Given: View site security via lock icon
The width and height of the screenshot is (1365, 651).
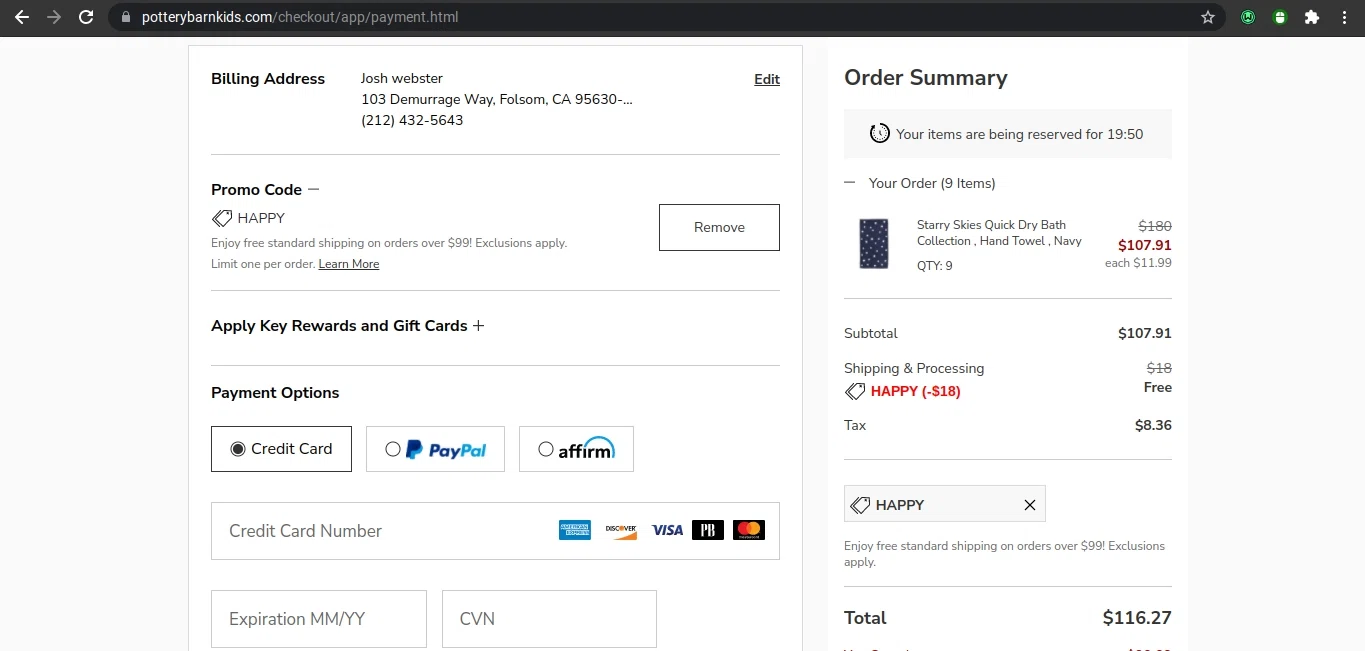Looking at the screenshot, I should pos(126,17).
